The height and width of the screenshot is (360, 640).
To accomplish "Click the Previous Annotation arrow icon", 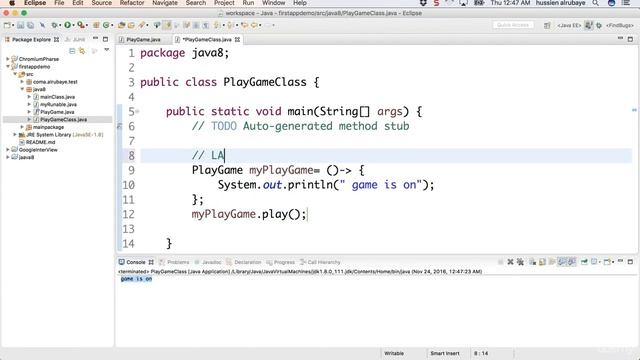I will (x=229, y=25).
